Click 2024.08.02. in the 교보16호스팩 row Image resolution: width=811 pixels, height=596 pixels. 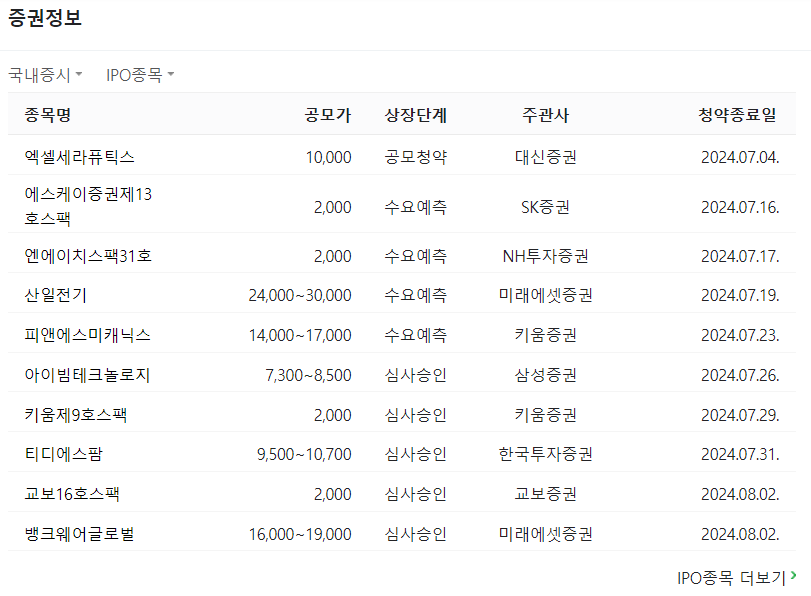[x=740, y=494]
